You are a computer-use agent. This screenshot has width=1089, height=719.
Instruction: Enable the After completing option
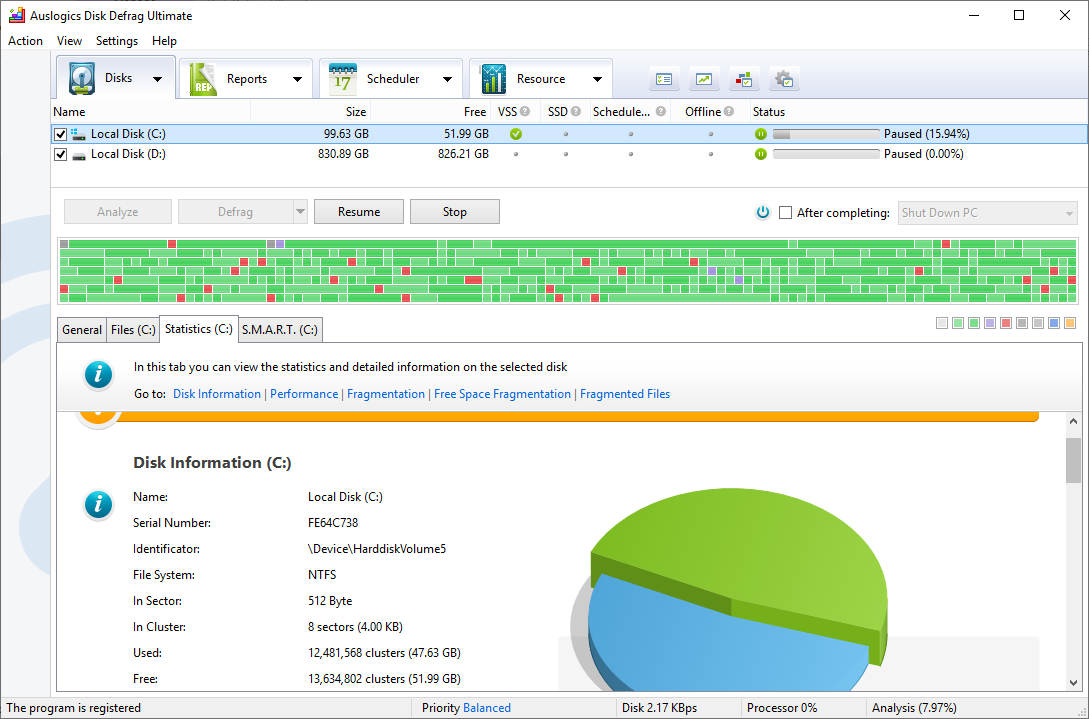pyautogui.click(x=785, y=212)
